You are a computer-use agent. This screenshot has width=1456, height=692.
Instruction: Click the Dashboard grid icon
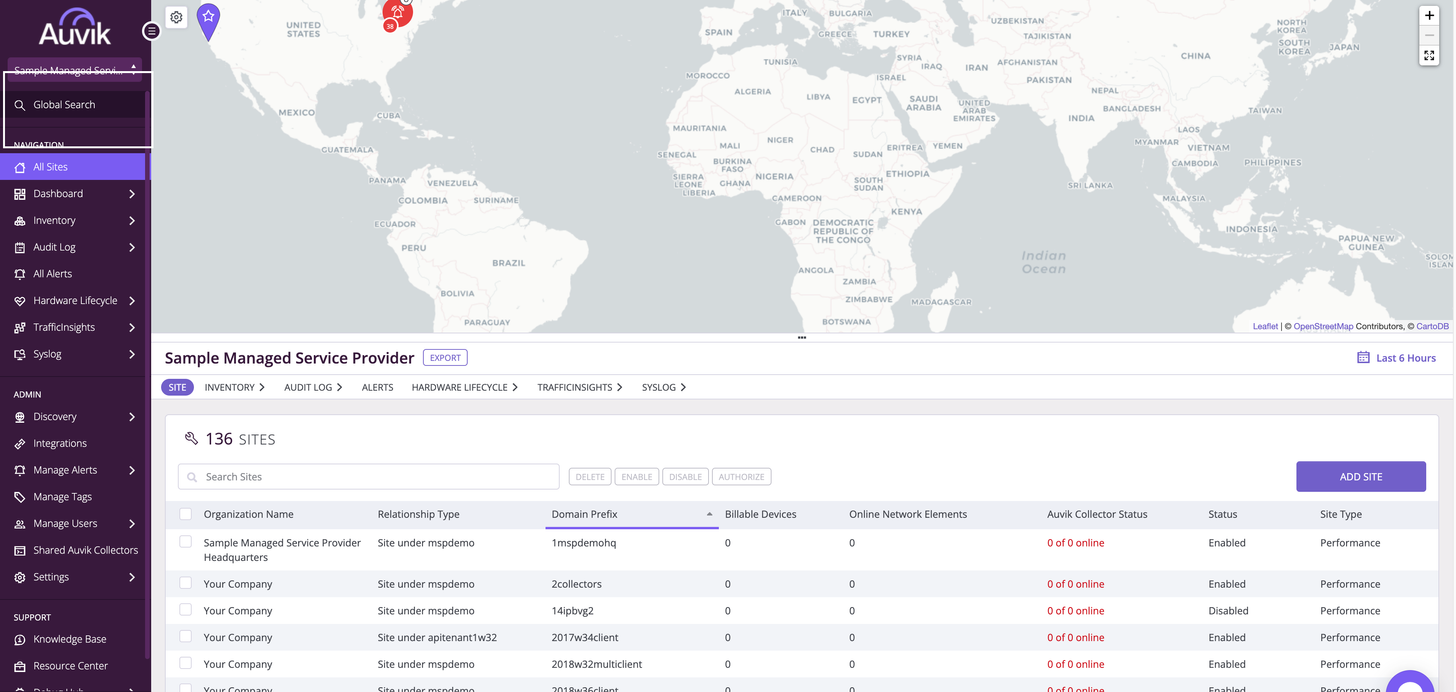[19, 194]
